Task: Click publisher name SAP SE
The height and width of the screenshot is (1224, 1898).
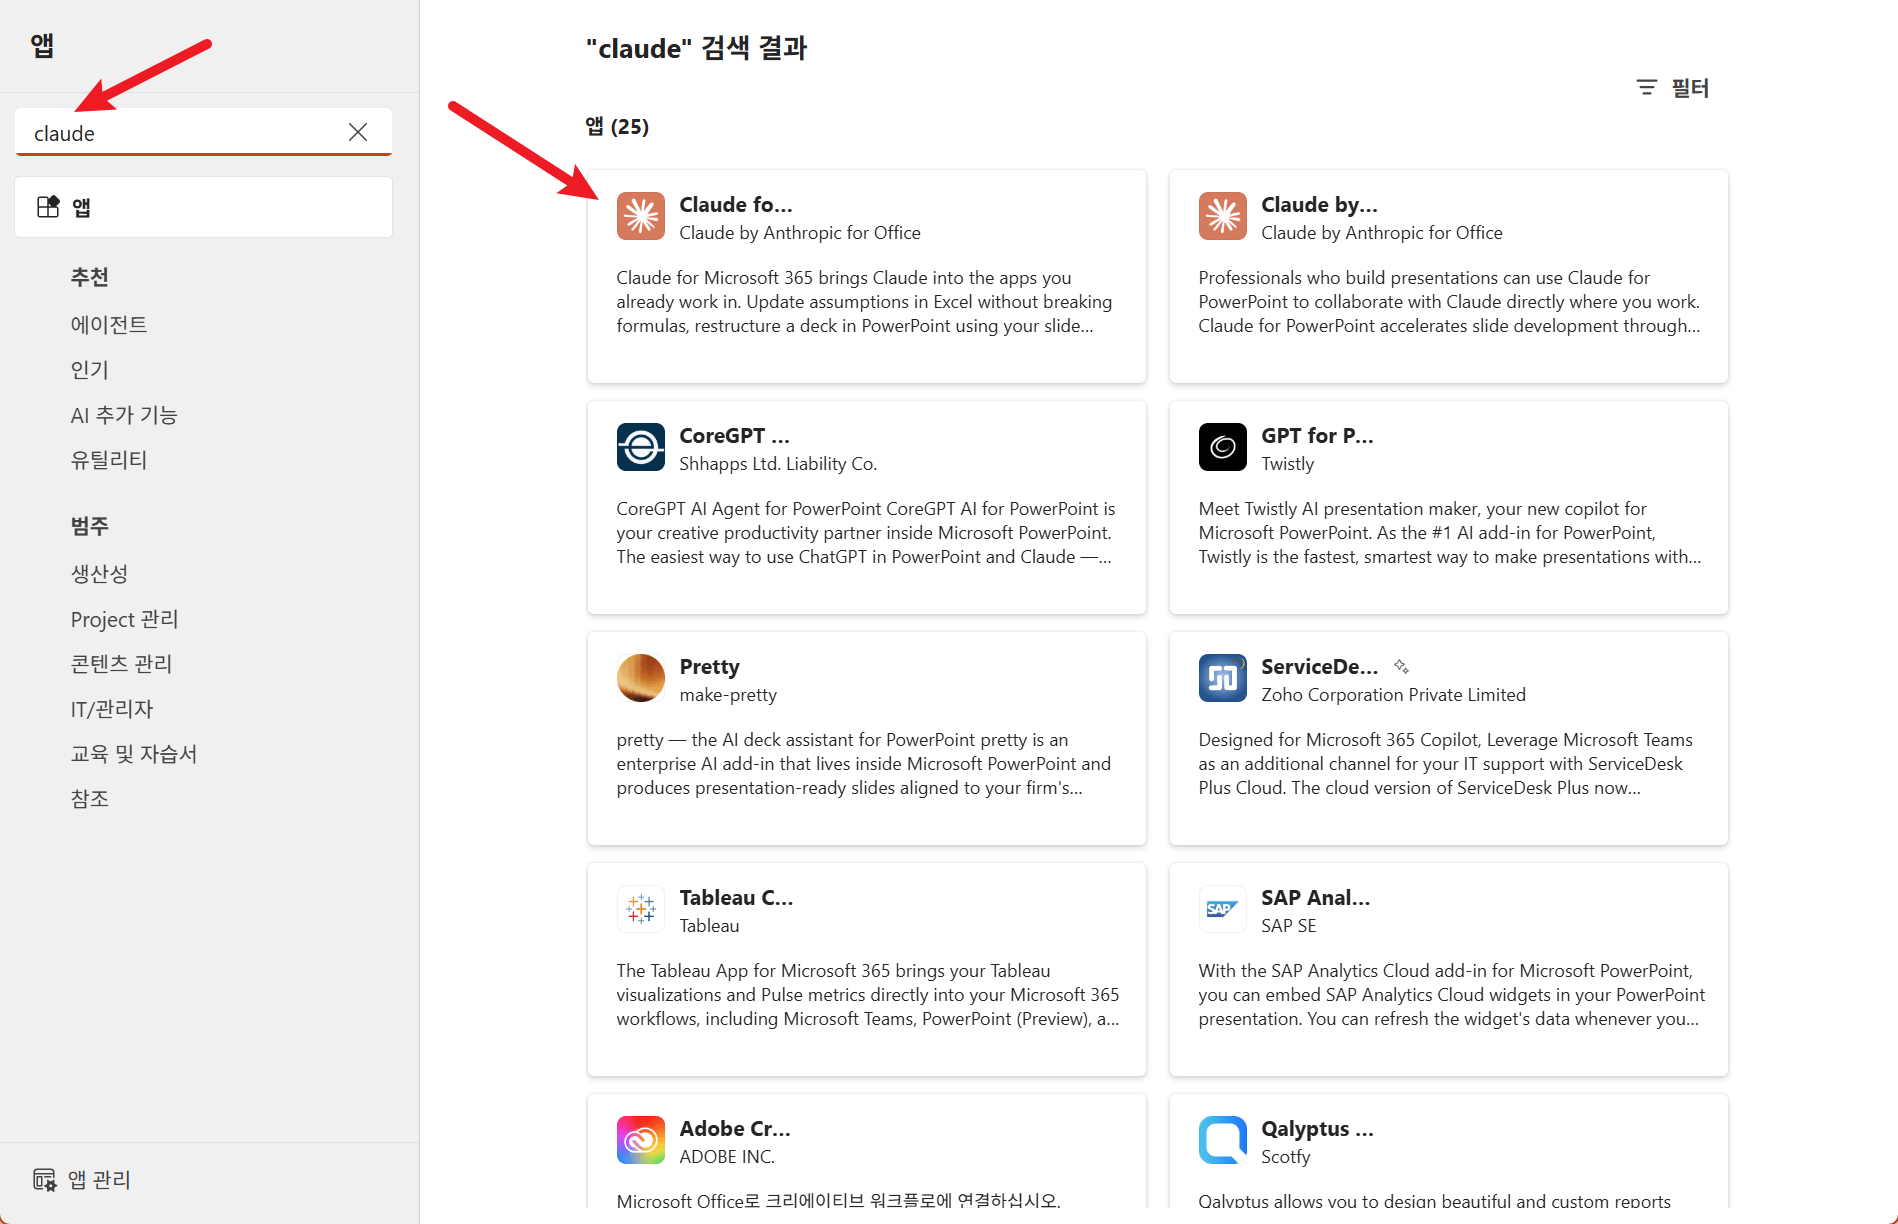Action: coord(1289,925)
